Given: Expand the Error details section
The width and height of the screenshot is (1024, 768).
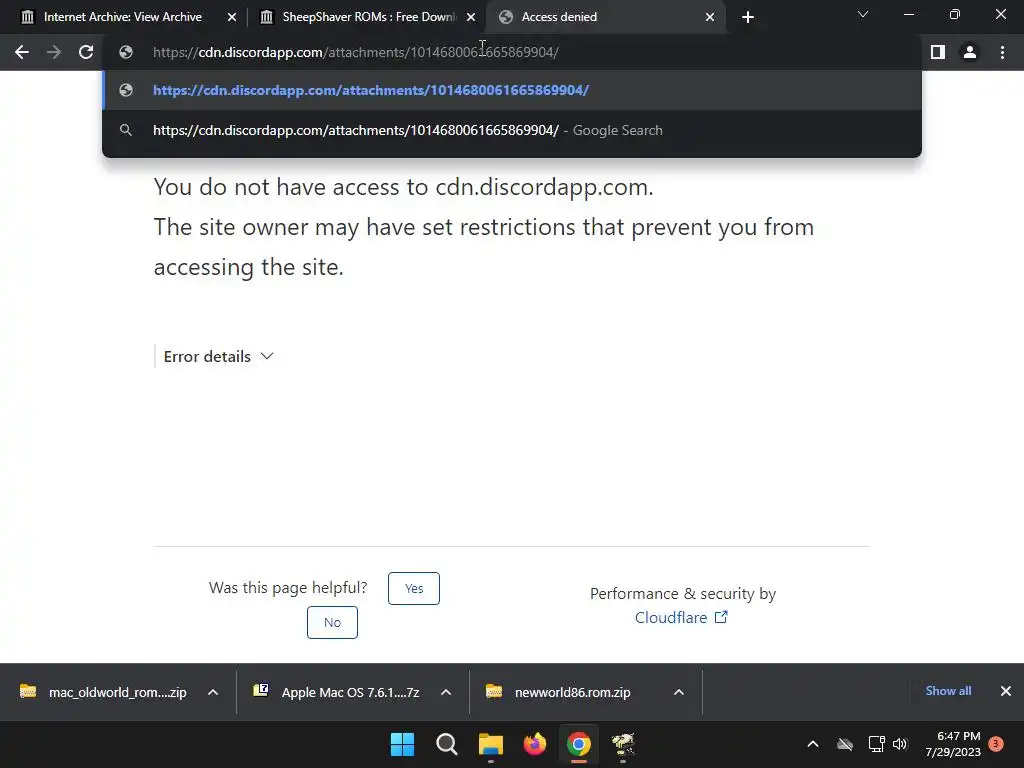Looking at the screenshot, I should coord(218,357).
